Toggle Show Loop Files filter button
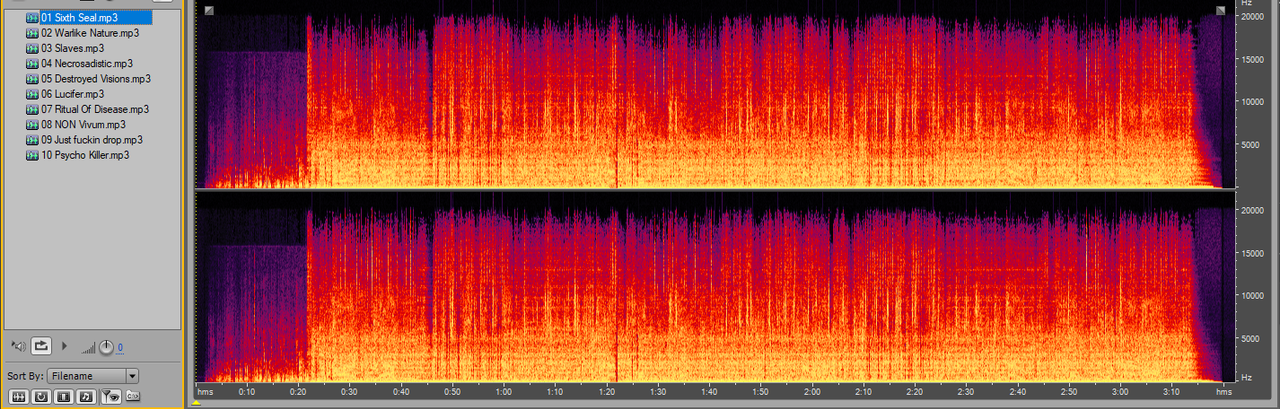This screenshot has height=409, width=1280. click(41, 397)
